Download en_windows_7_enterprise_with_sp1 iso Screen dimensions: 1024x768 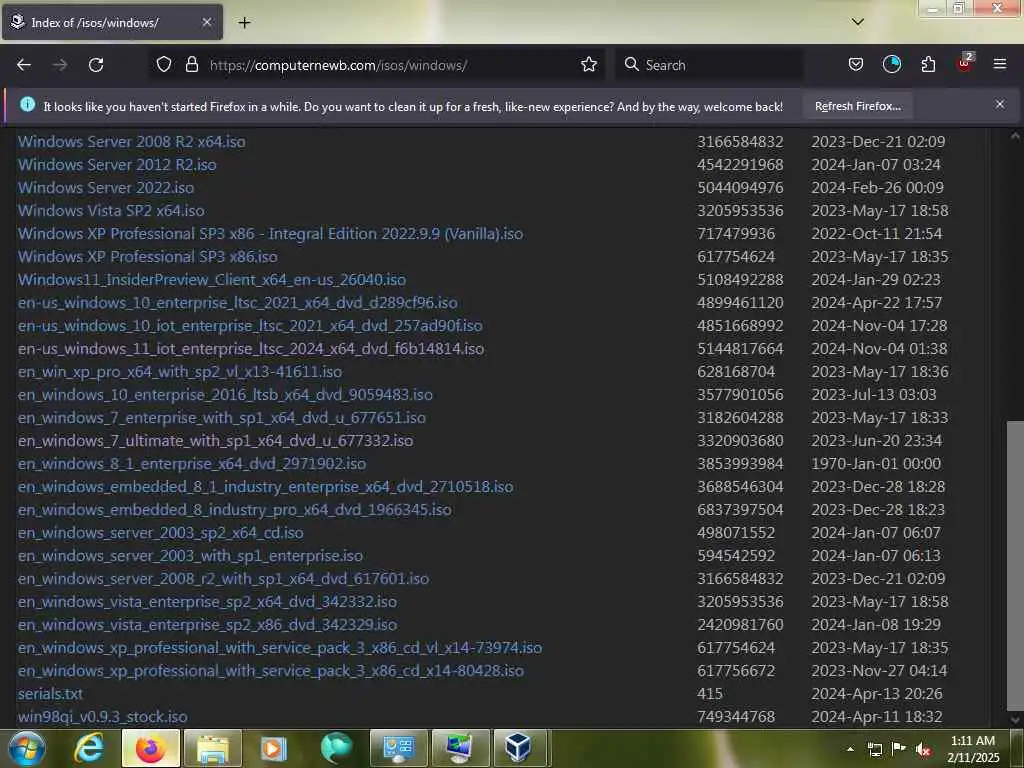[x=222, y=417]
